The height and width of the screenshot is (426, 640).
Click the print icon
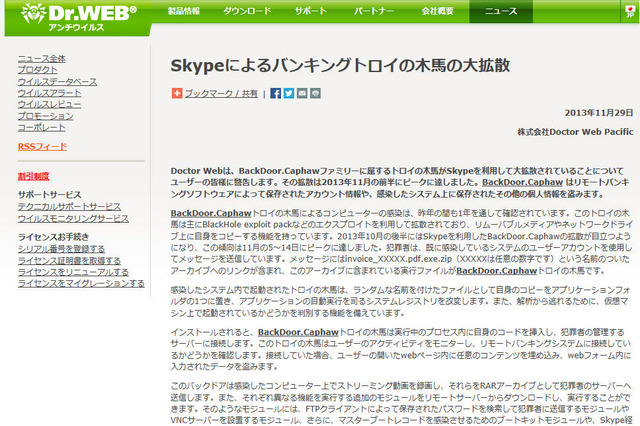tap(315, 93)
